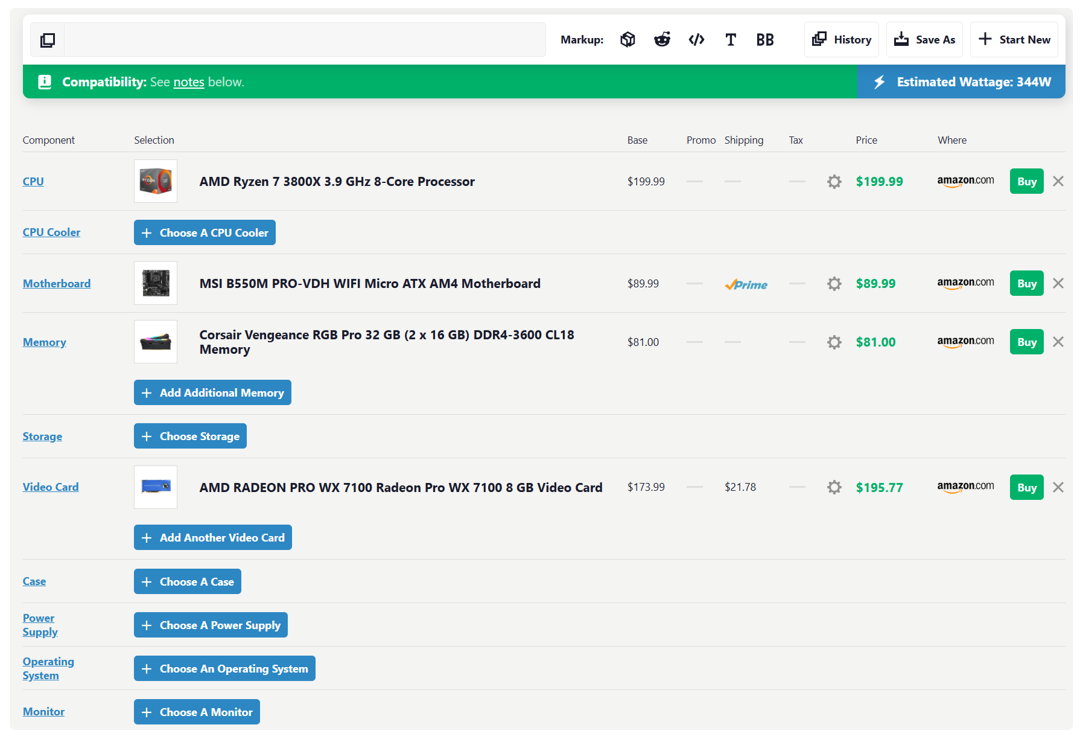Open price settings gear for Memory row
The width and height of the screenshot is (1080, 748).
click(834, 342)
